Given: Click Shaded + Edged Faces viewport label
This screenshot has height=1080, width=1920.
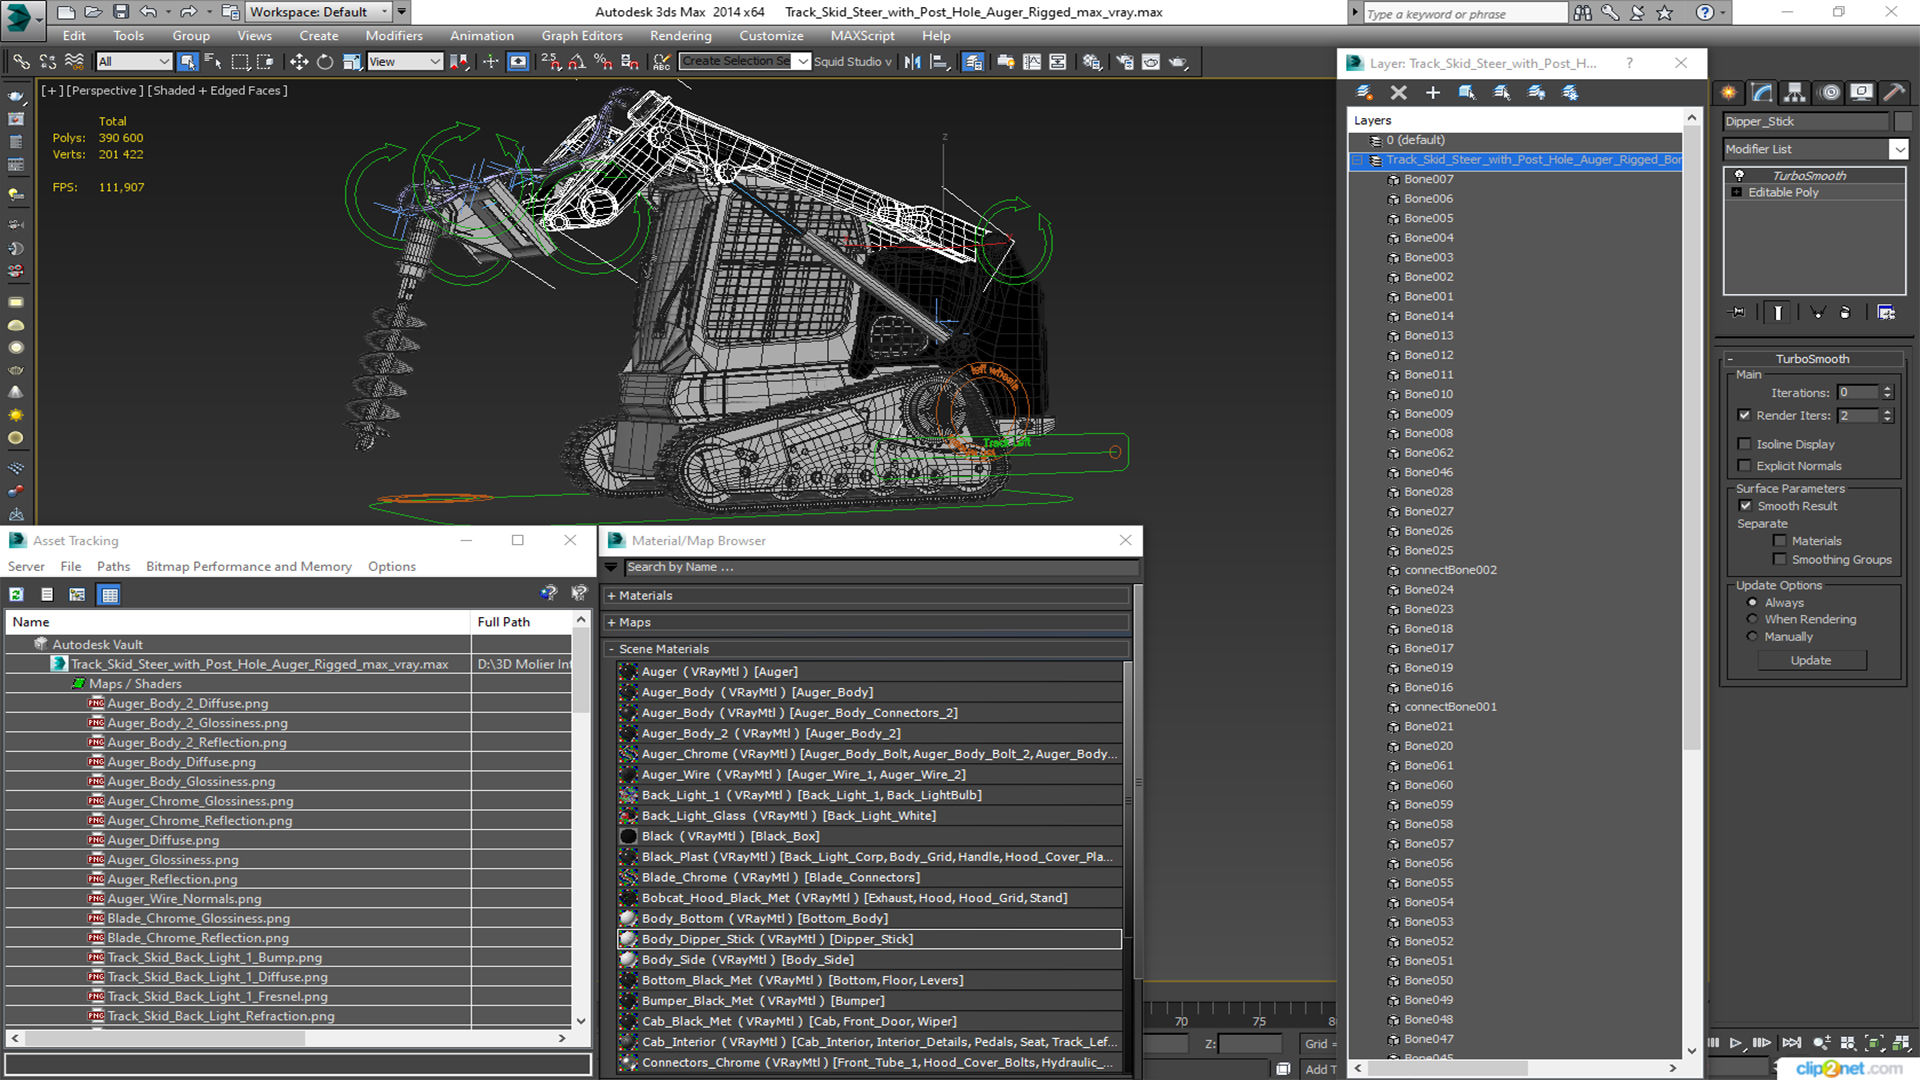Looking at the screenshot, I should pyautogui.click(x=218, y=91).
